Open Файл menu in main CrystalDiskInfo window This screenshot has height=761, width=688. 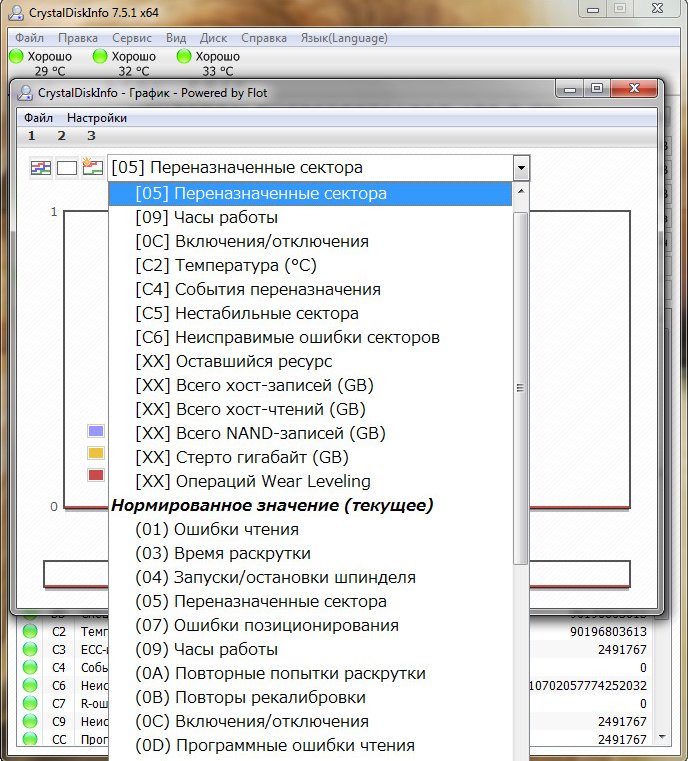[x=29, y=38]
